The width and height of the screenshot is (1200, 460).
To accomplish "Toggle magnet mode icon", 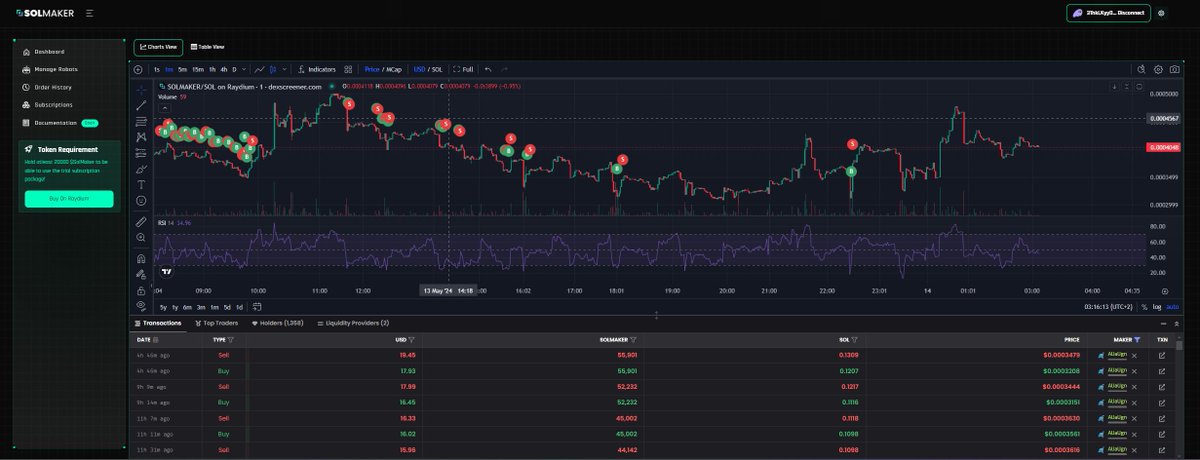I will coord(141,257).
